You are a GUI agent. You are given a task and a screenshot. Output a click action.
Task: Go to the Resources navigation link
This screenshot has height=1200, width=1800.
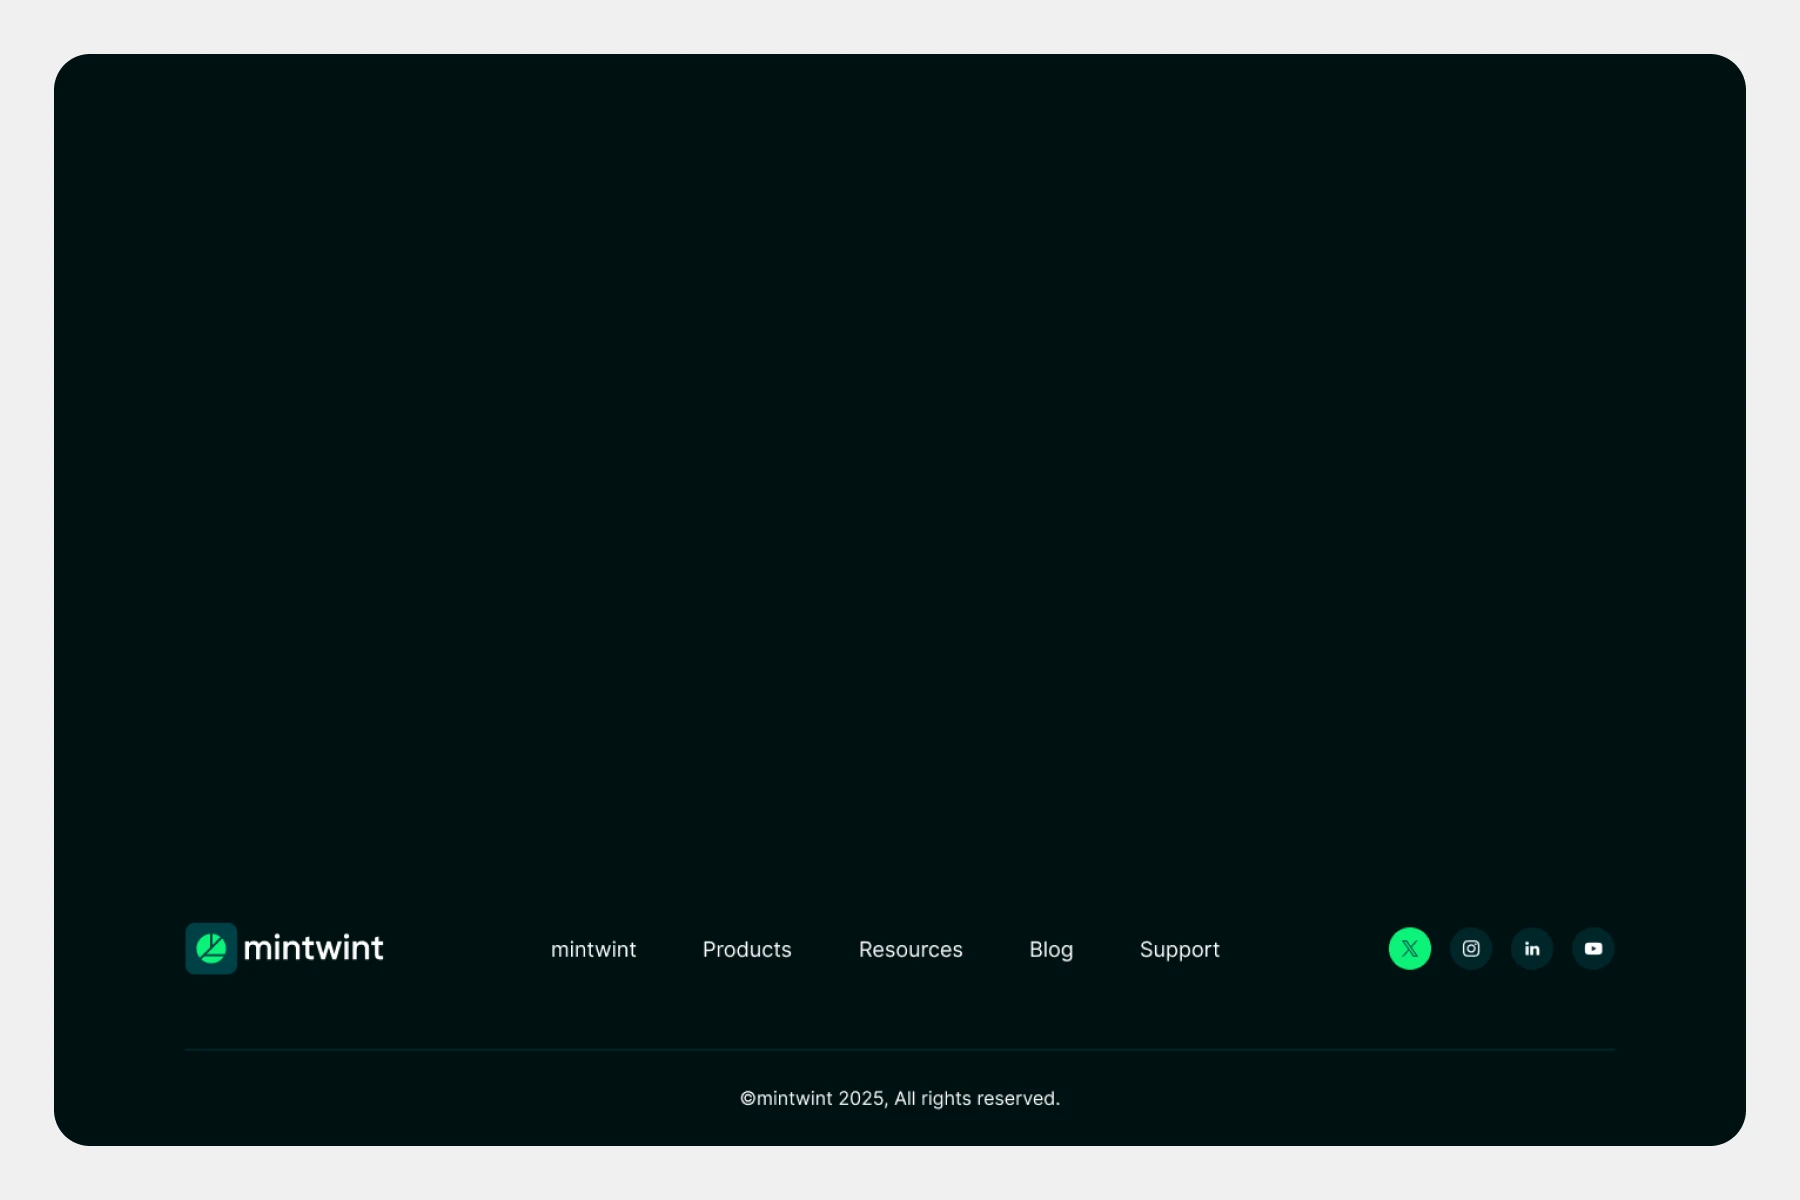[910, 950]
